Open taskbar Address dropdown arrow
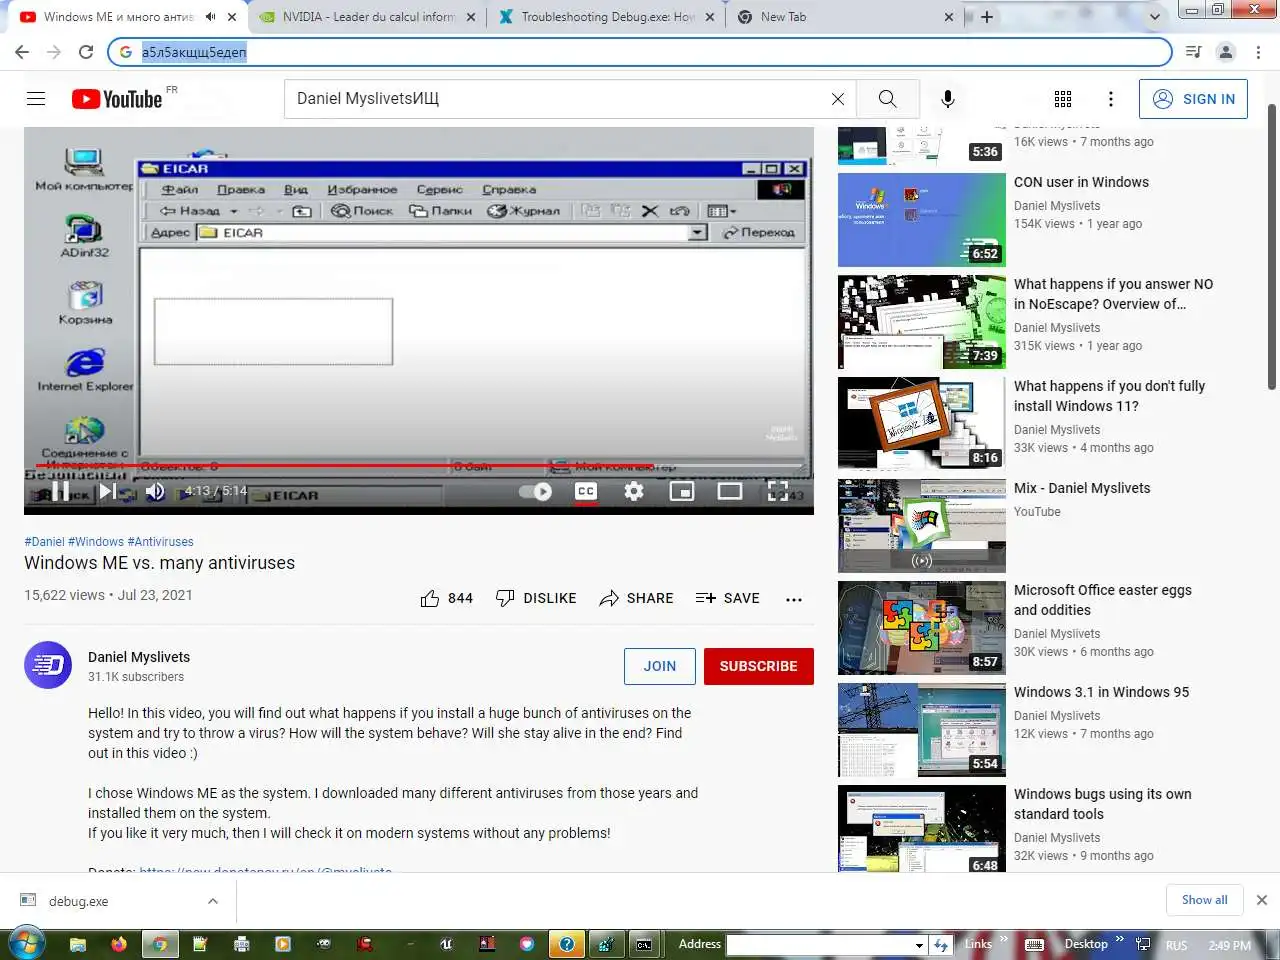 [x=919, y=944]
